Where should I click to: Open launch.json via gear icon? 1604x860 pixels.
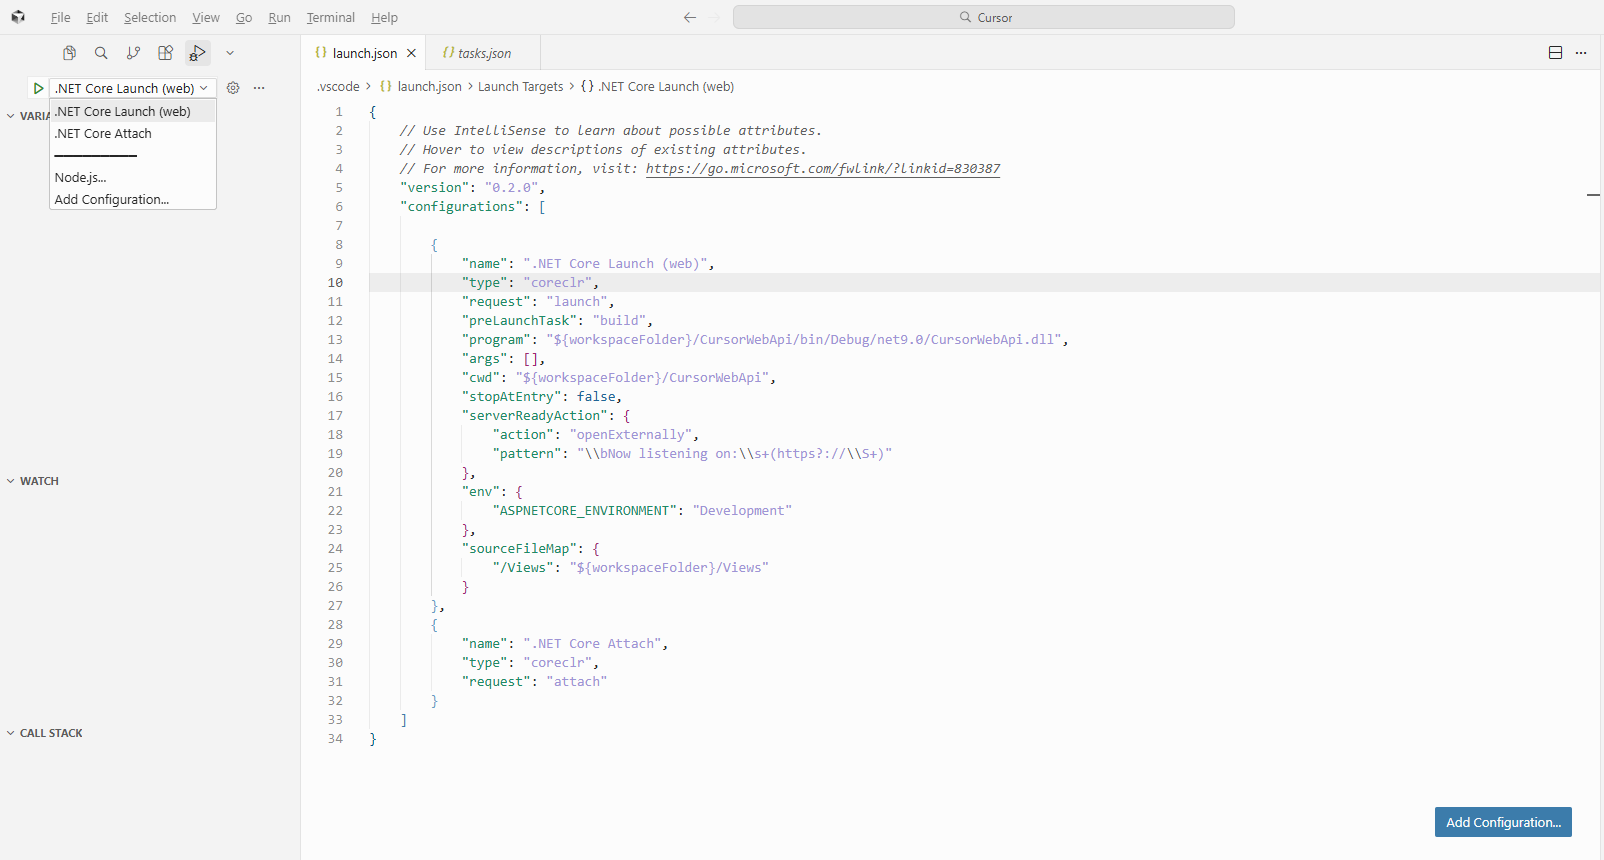tap(233, 88)
